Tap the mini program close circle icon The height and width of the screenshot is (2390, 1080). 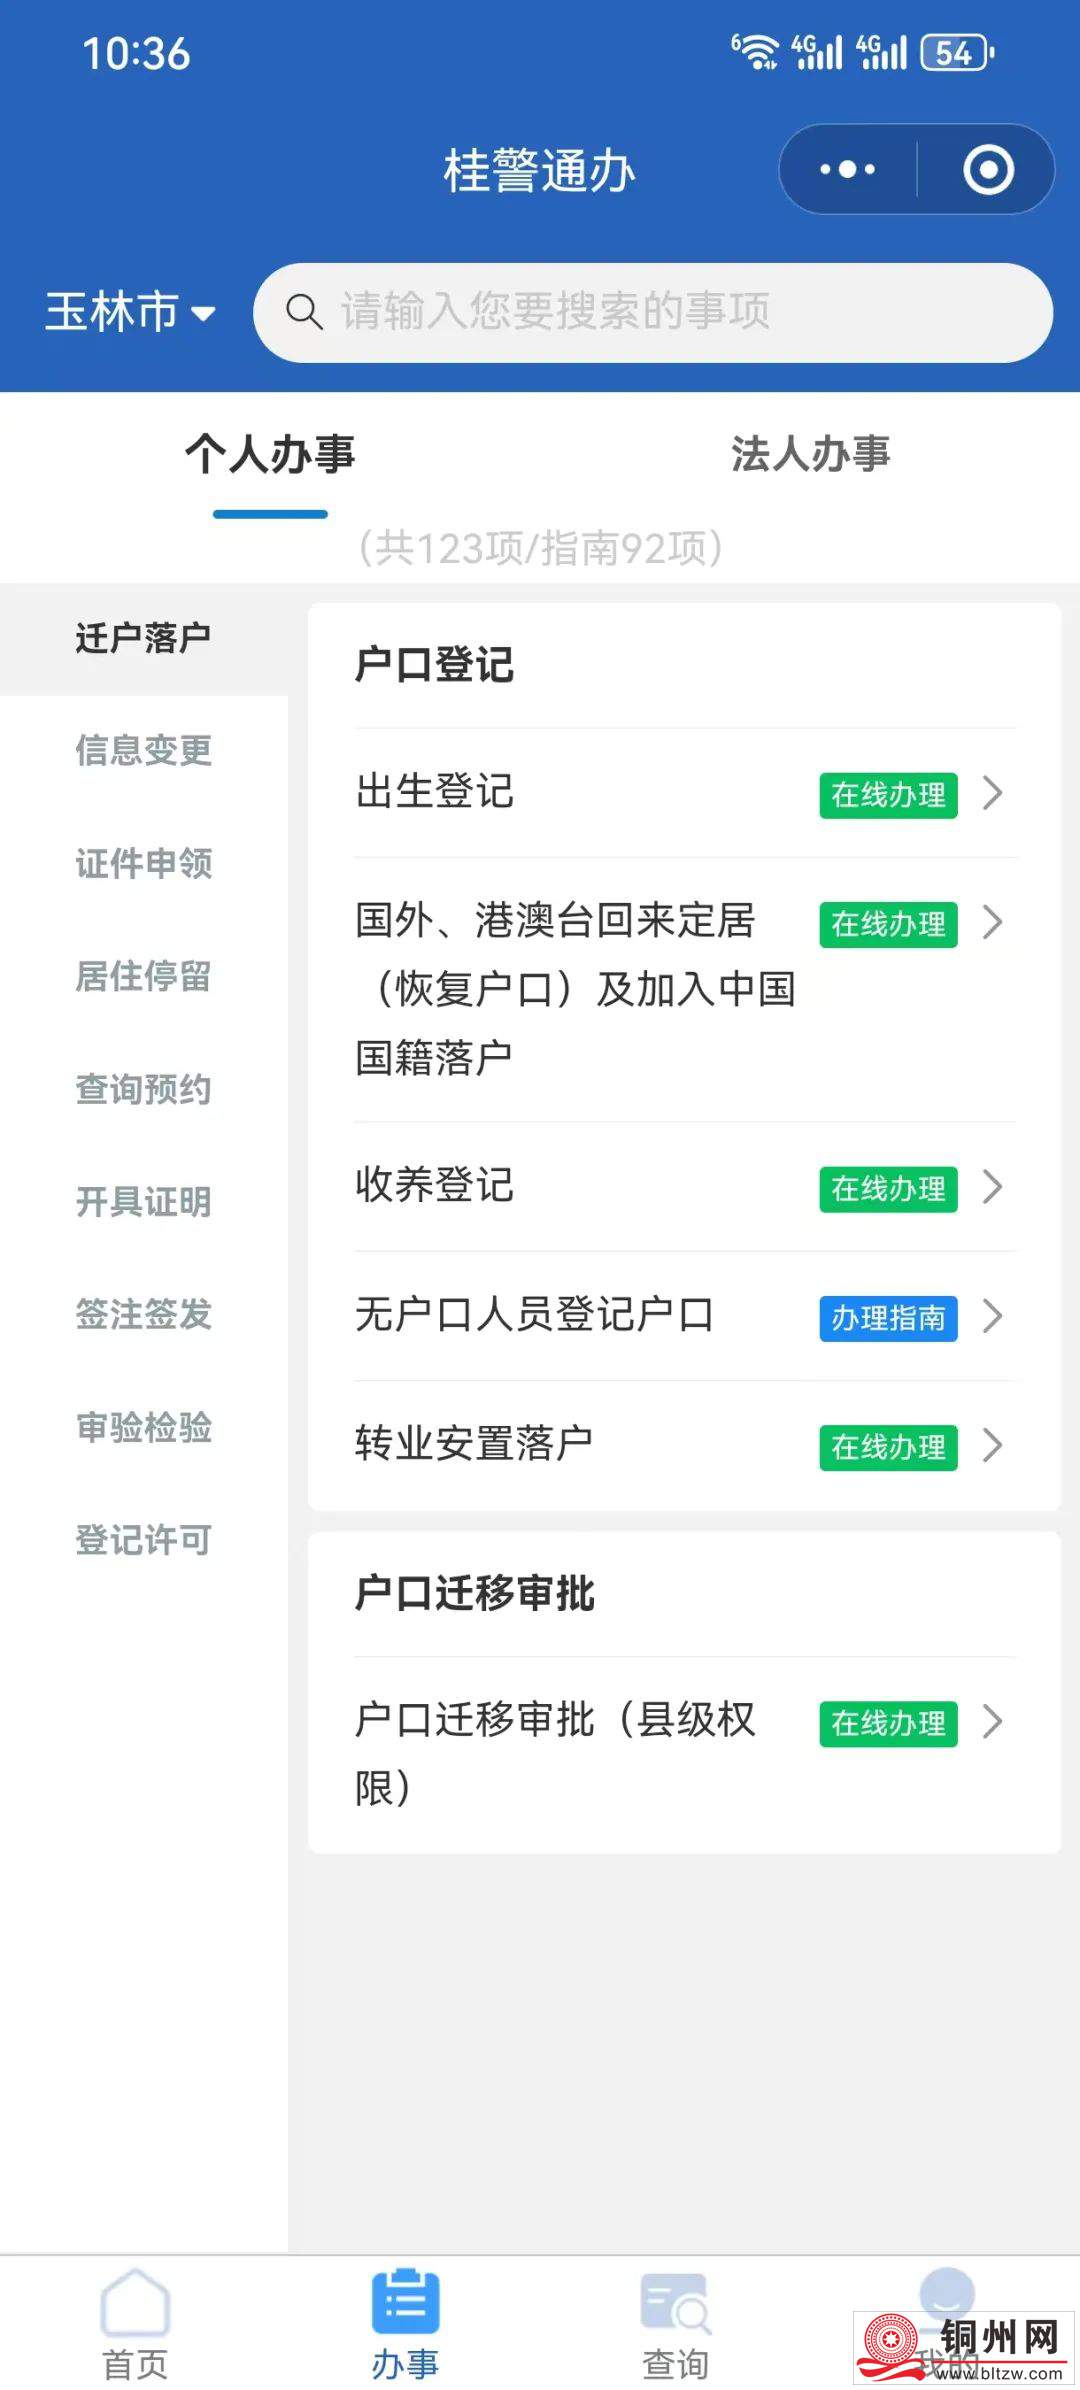pos(988,170)
